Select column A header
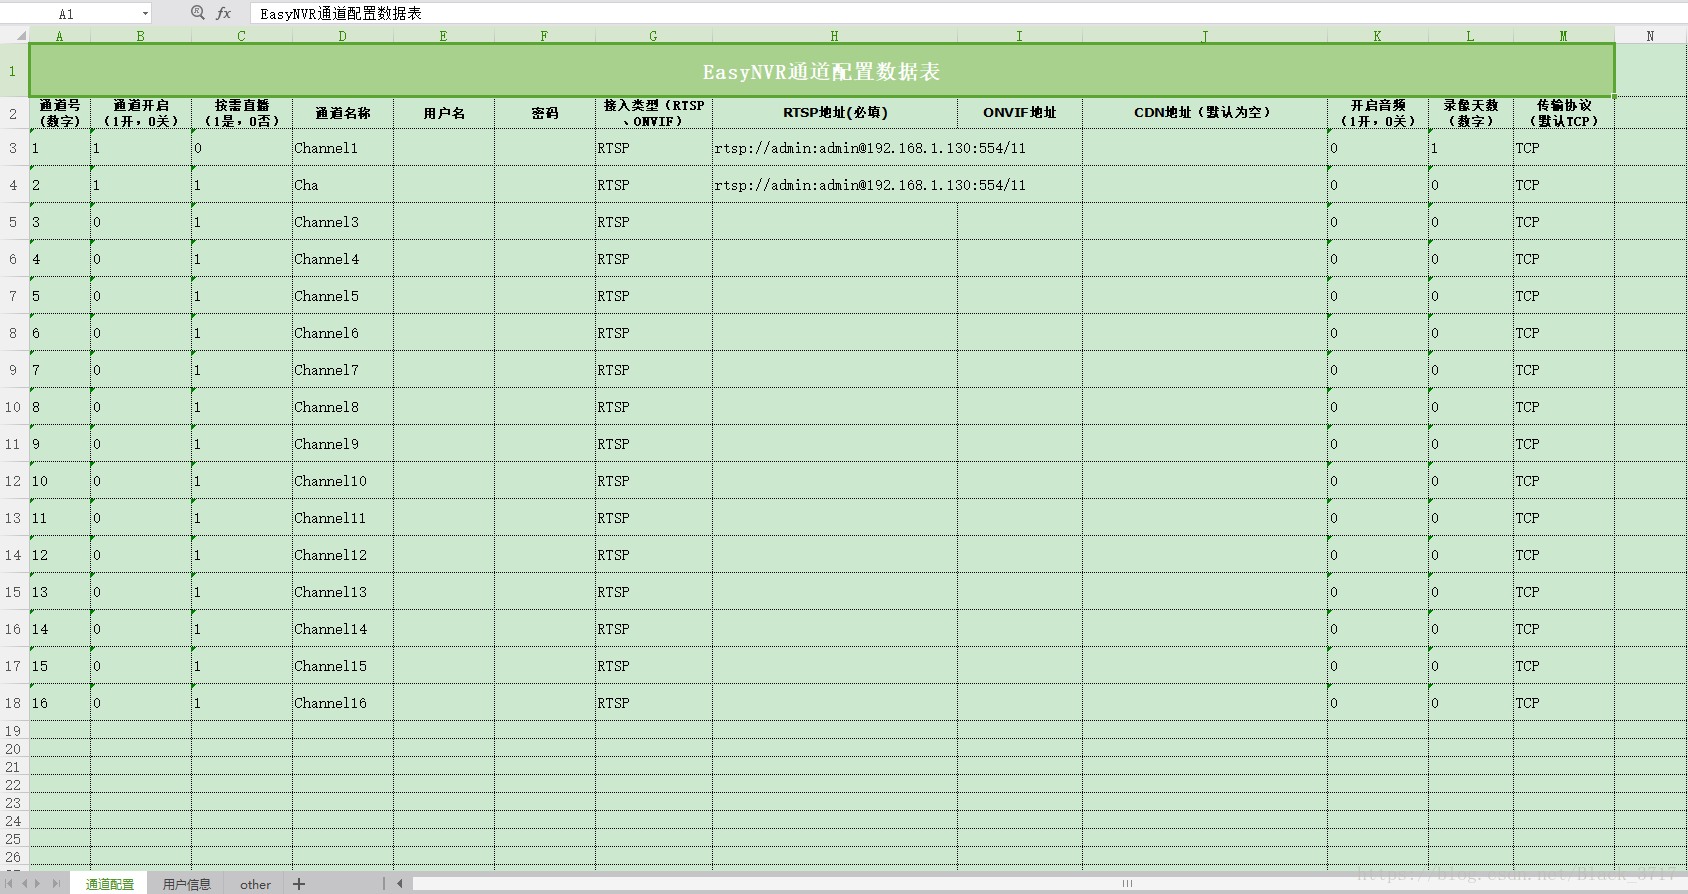 (x=59, y=36)
